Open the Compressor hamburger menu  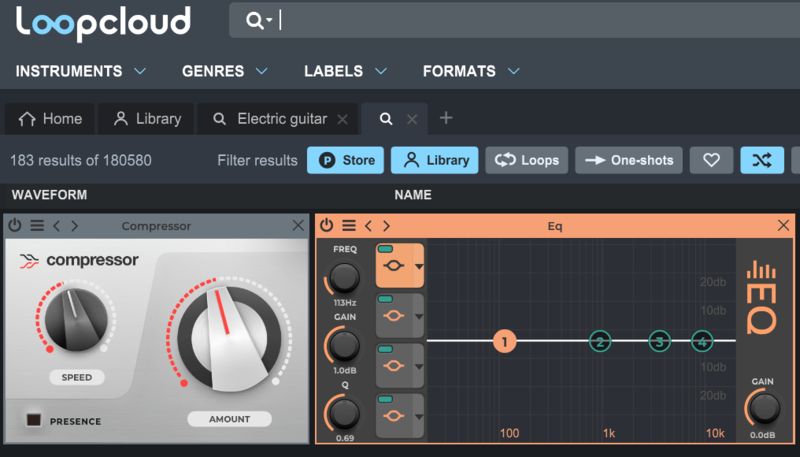(36, 226)
